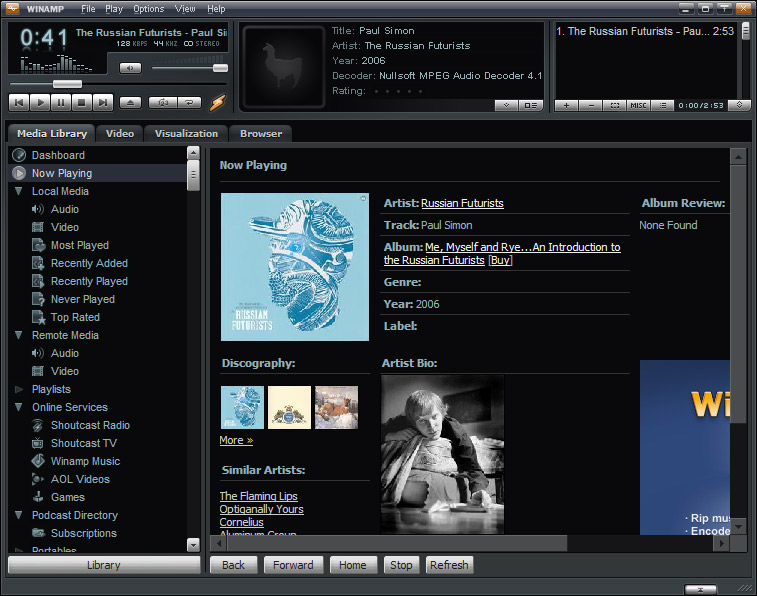Add files with playlist plus button

566,105
